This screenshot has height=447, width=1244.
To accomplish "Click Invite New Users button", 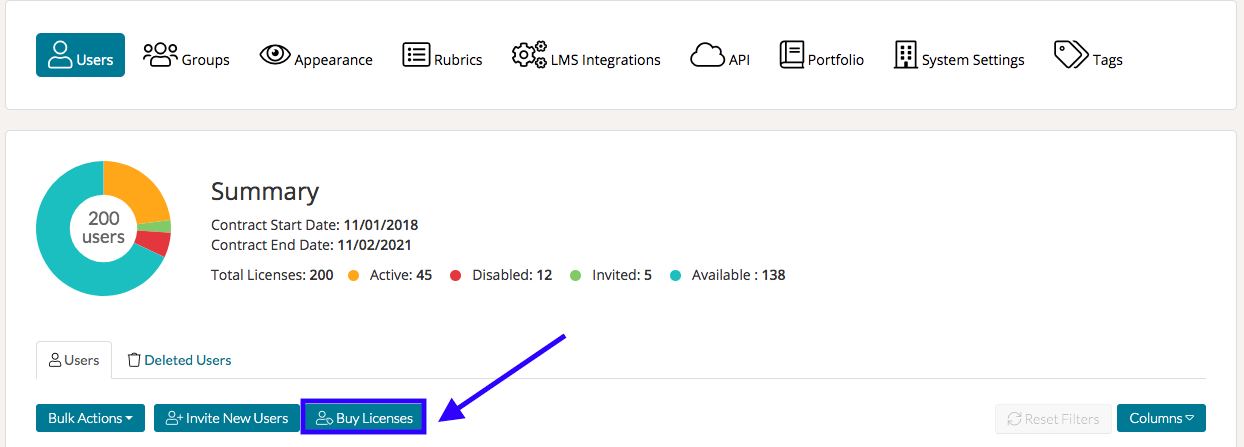I will point(227,418).
